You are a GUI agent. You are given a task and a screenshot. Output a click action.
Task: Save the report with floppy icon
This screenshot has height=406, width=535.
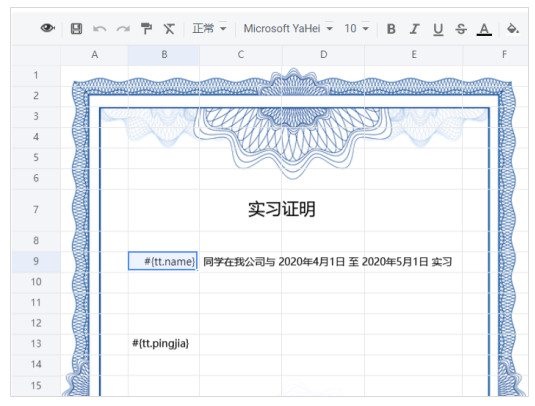pyautogui.click(x=76, y=29)
